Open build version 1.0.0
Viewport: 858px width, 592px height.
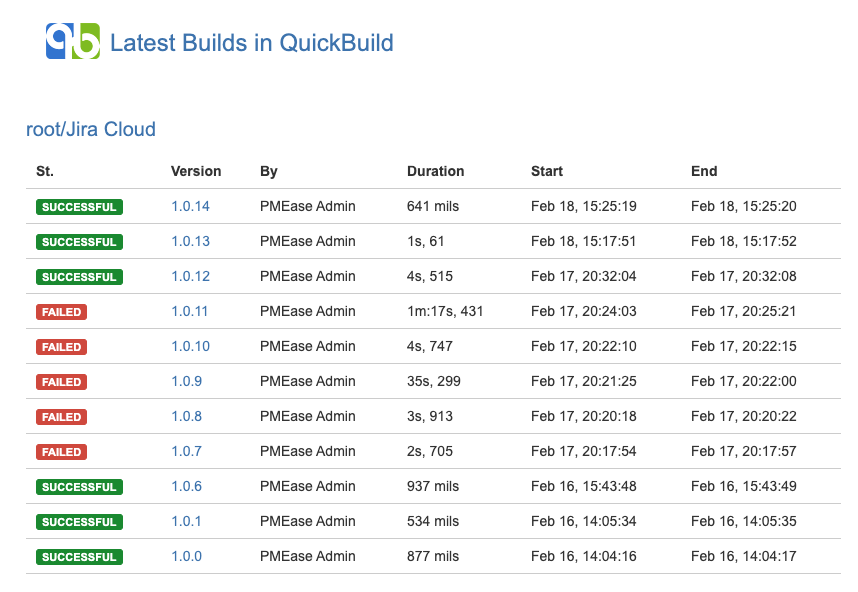(187, 556)
